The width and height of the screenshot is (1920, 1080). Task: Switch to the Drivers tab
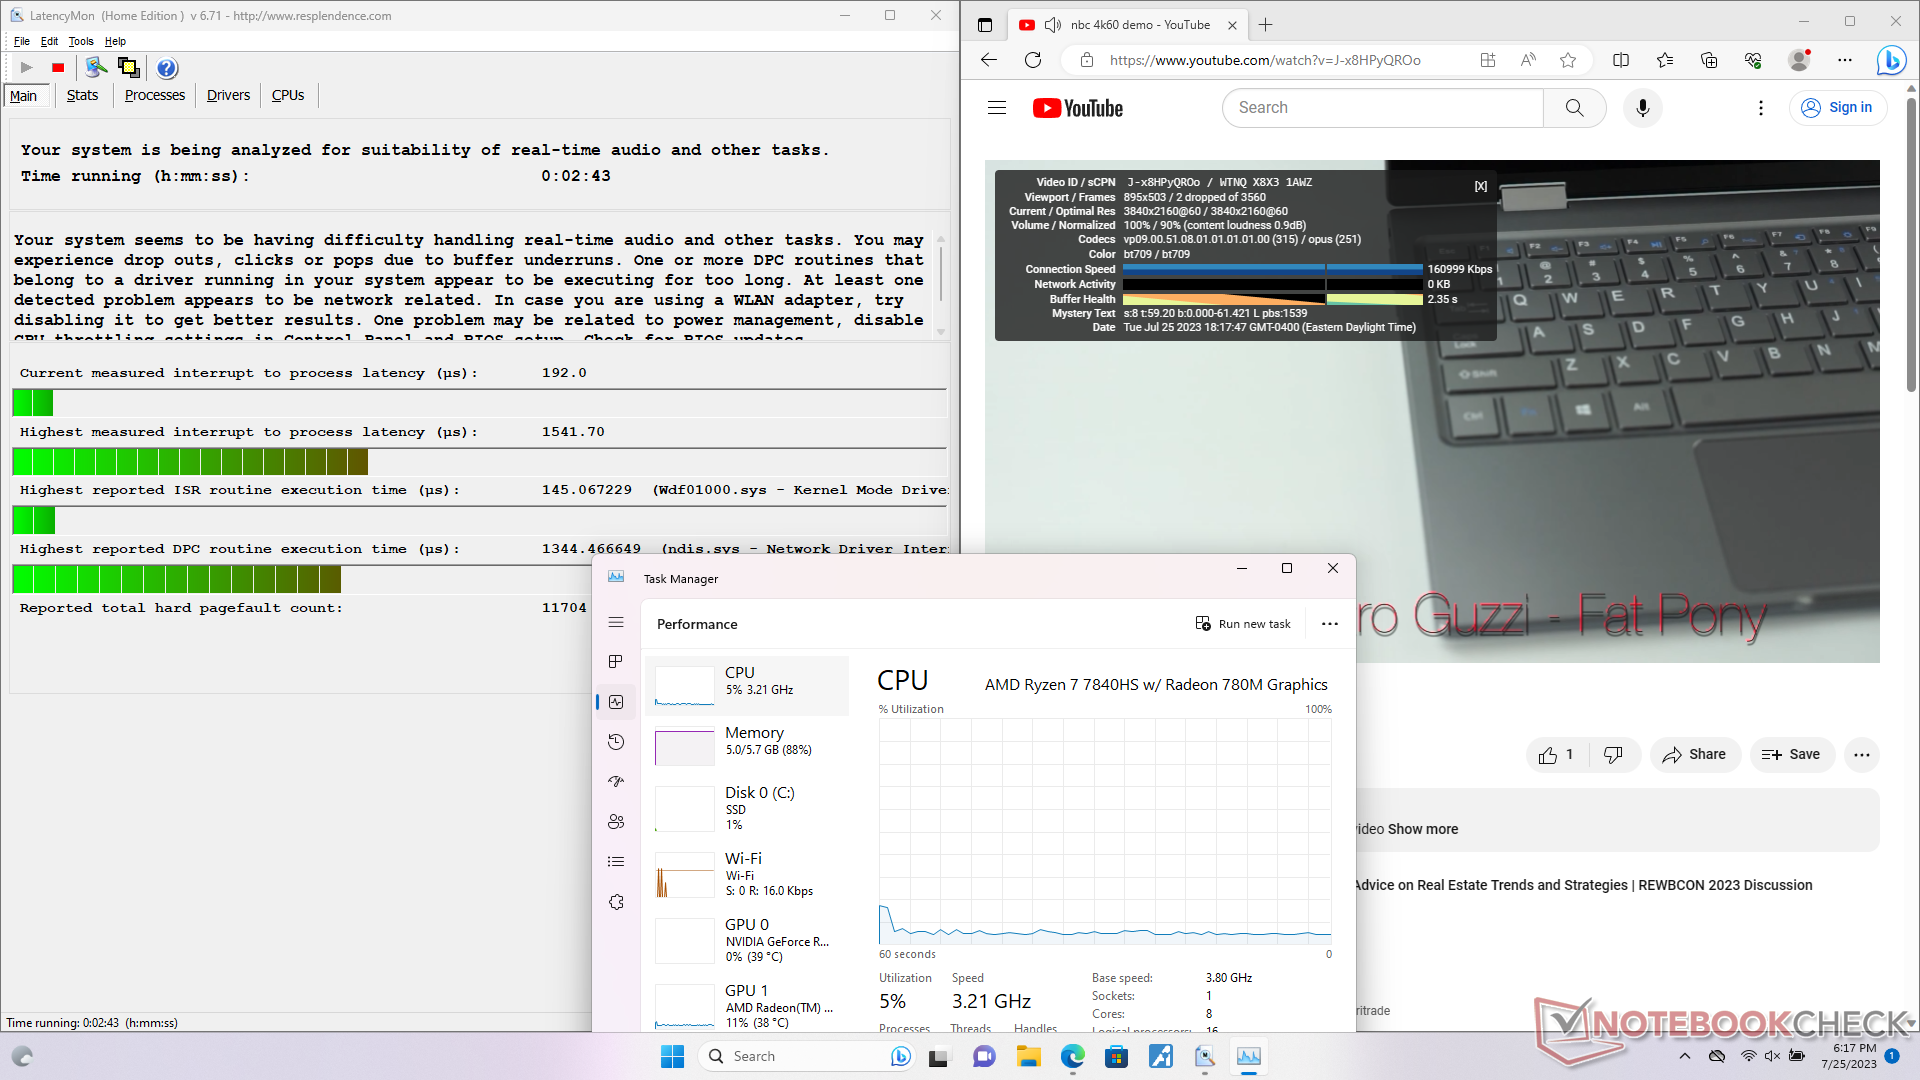click(x=228, y=95)
